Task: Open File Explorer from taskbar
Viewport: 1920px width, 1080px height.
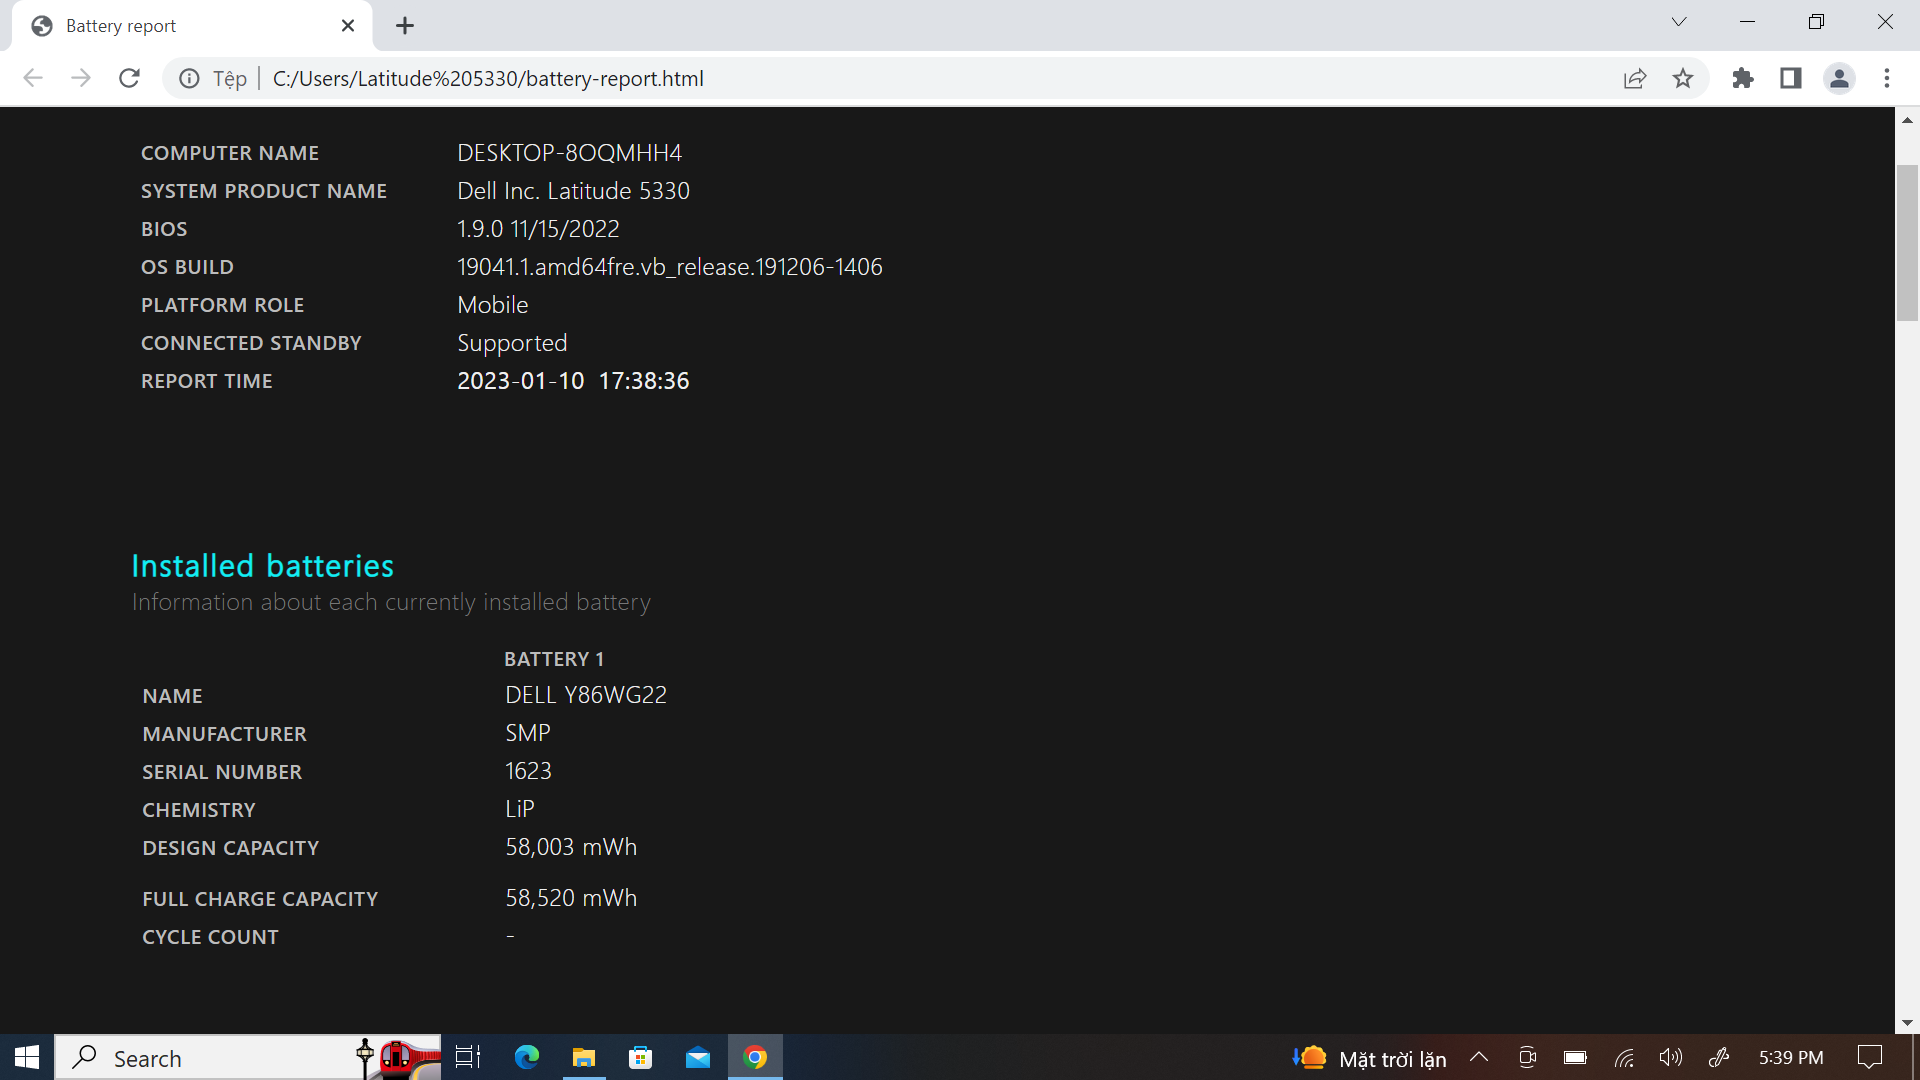Action: coord(583,1057)
